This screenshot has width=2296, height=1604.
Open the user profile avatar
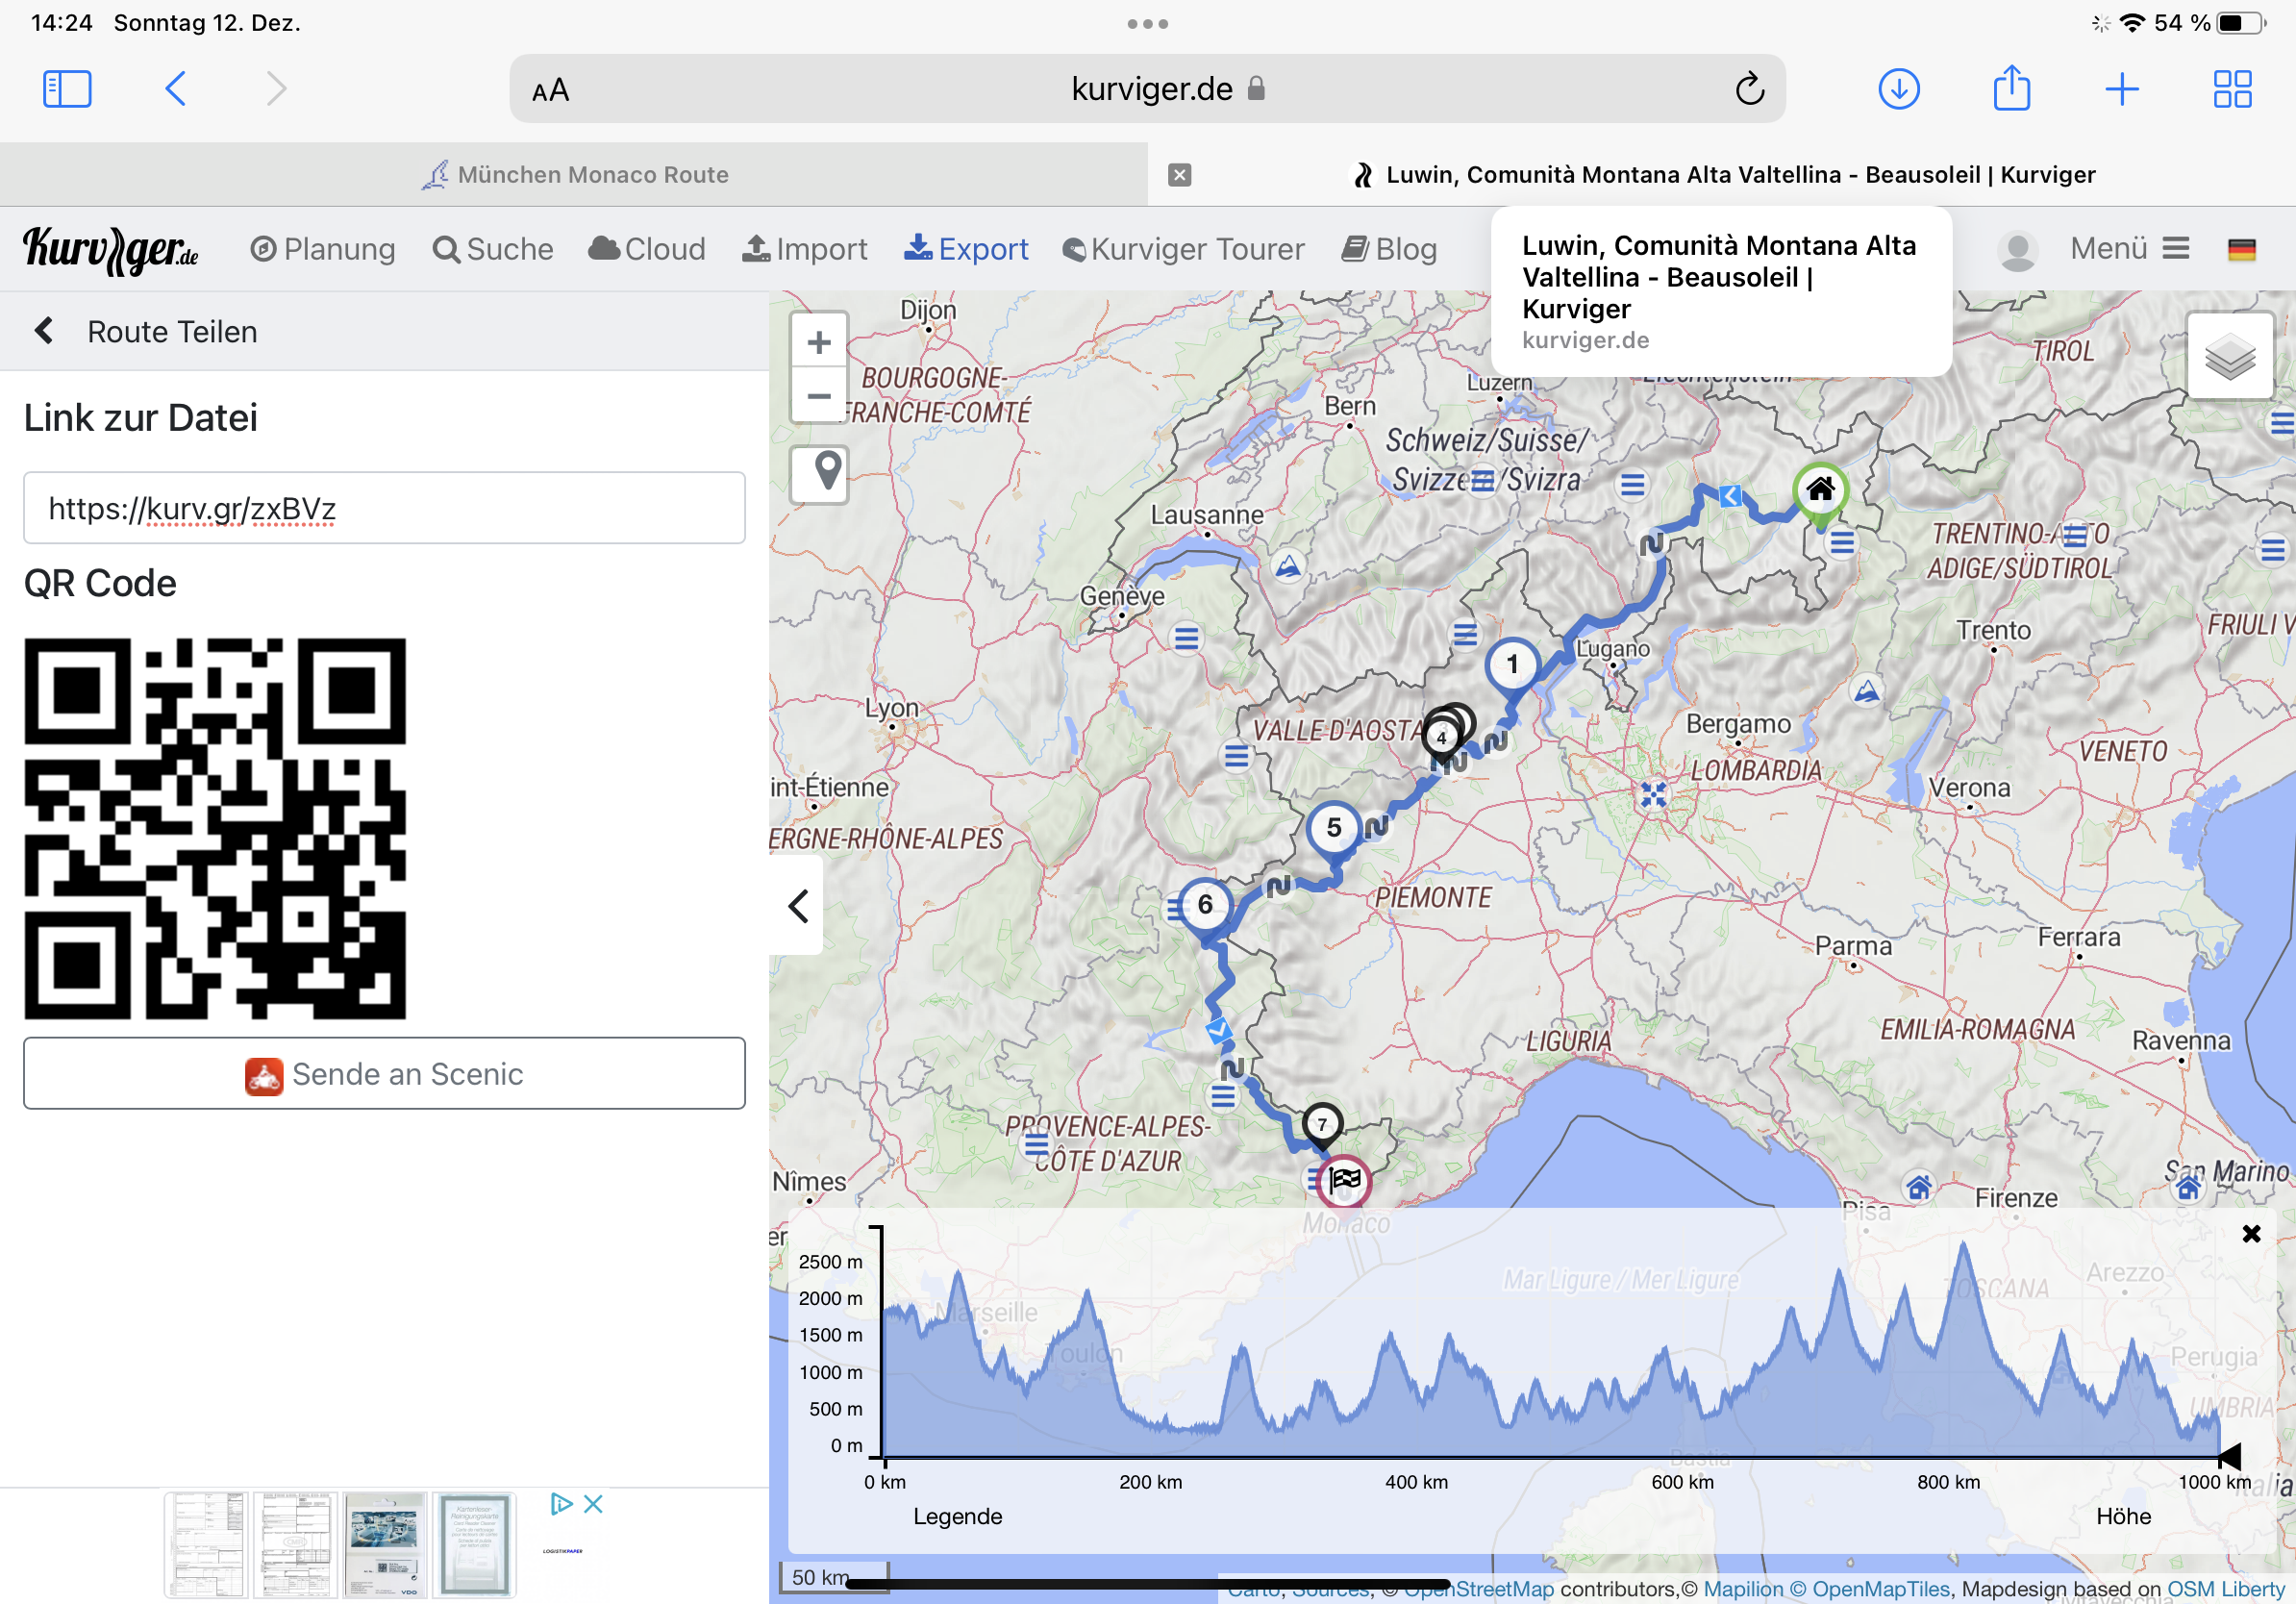click(x=2018, y=250)
